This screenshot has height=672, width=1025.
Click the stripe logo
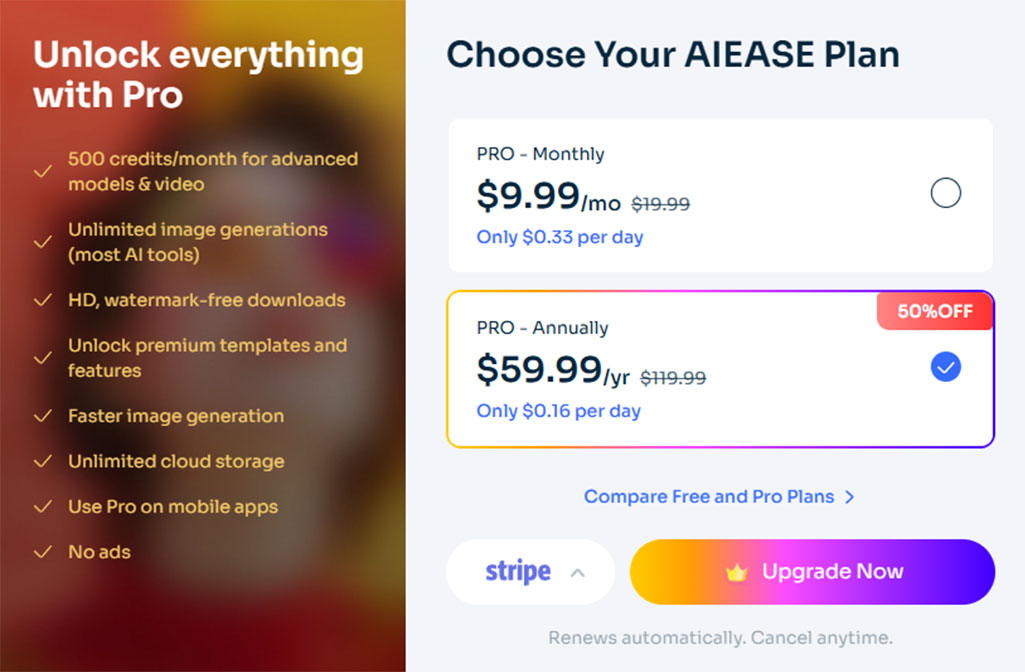(x=518, y=571)
